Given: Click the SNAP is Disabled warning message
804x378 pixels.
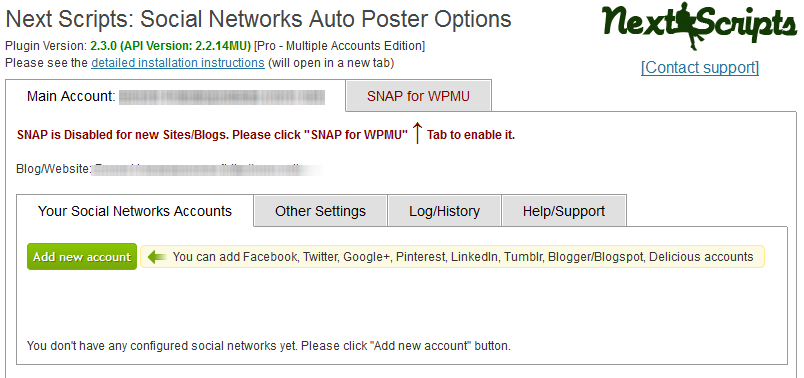Looking at the screenshot, I should pos(266,135).
